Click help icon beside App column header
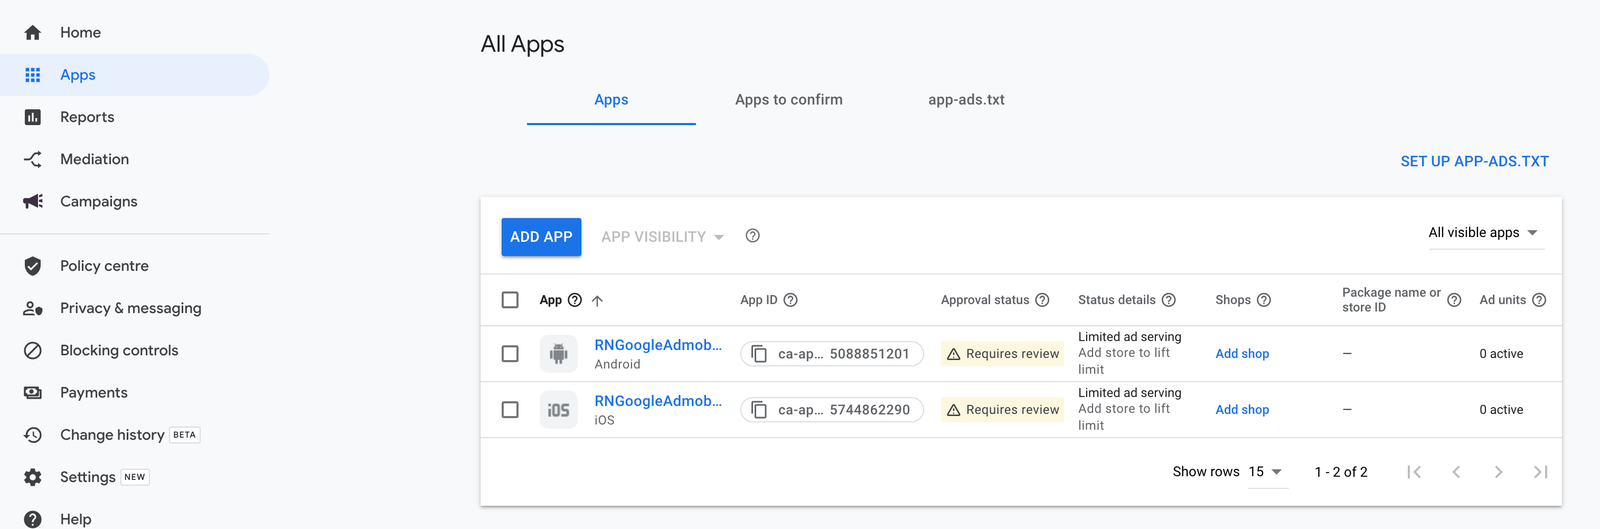 [575, 300]
